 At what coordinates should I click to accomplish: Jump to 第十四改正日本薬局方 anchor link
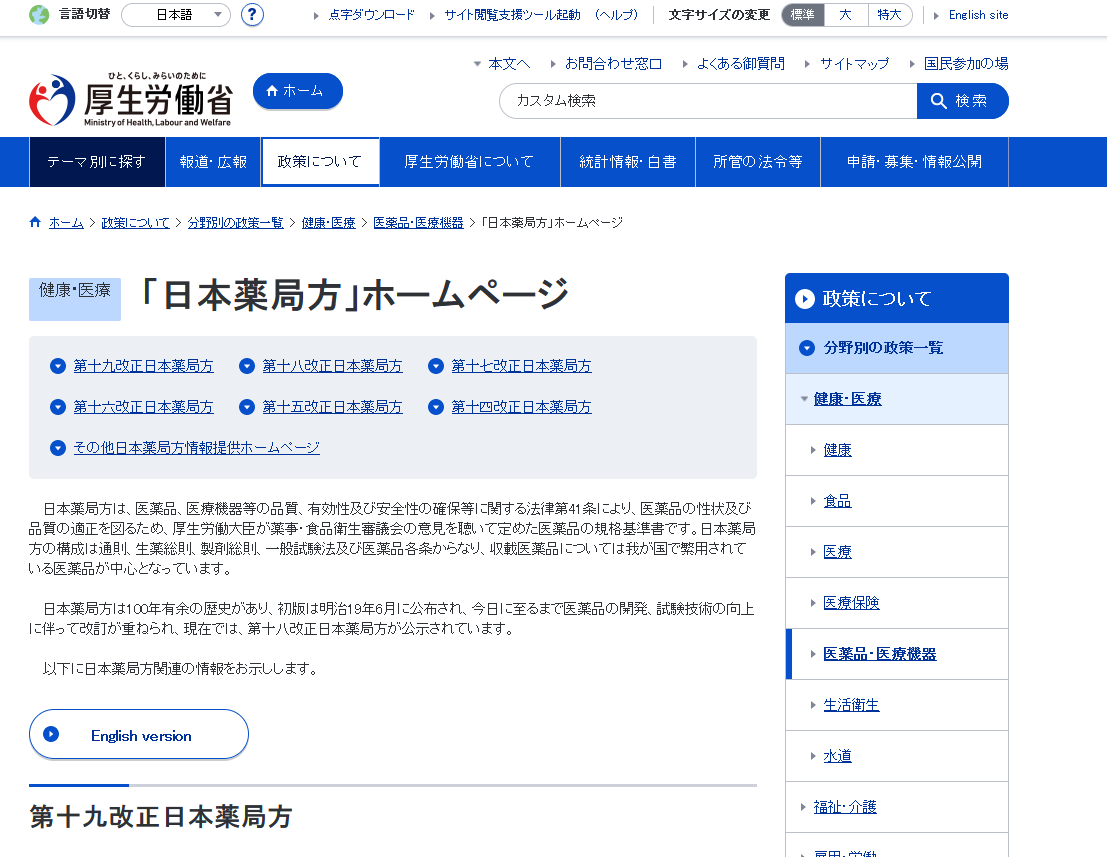522,407
